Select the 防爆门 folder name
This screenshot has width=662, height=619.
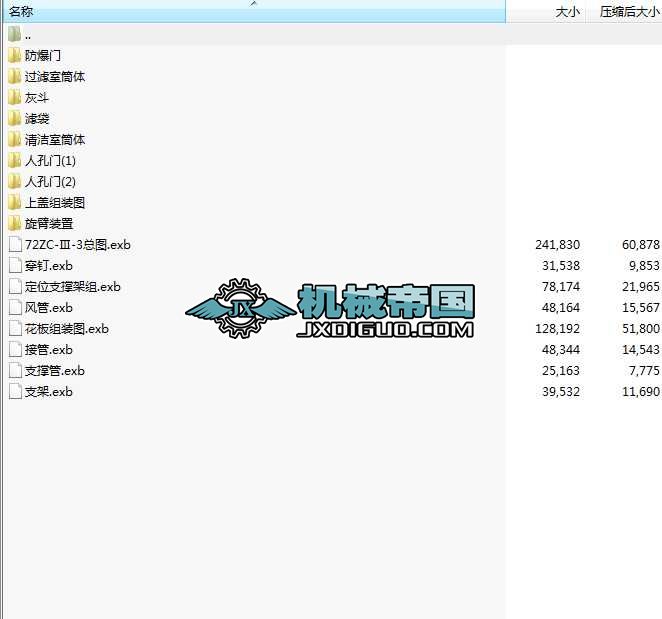click(43, 55)
